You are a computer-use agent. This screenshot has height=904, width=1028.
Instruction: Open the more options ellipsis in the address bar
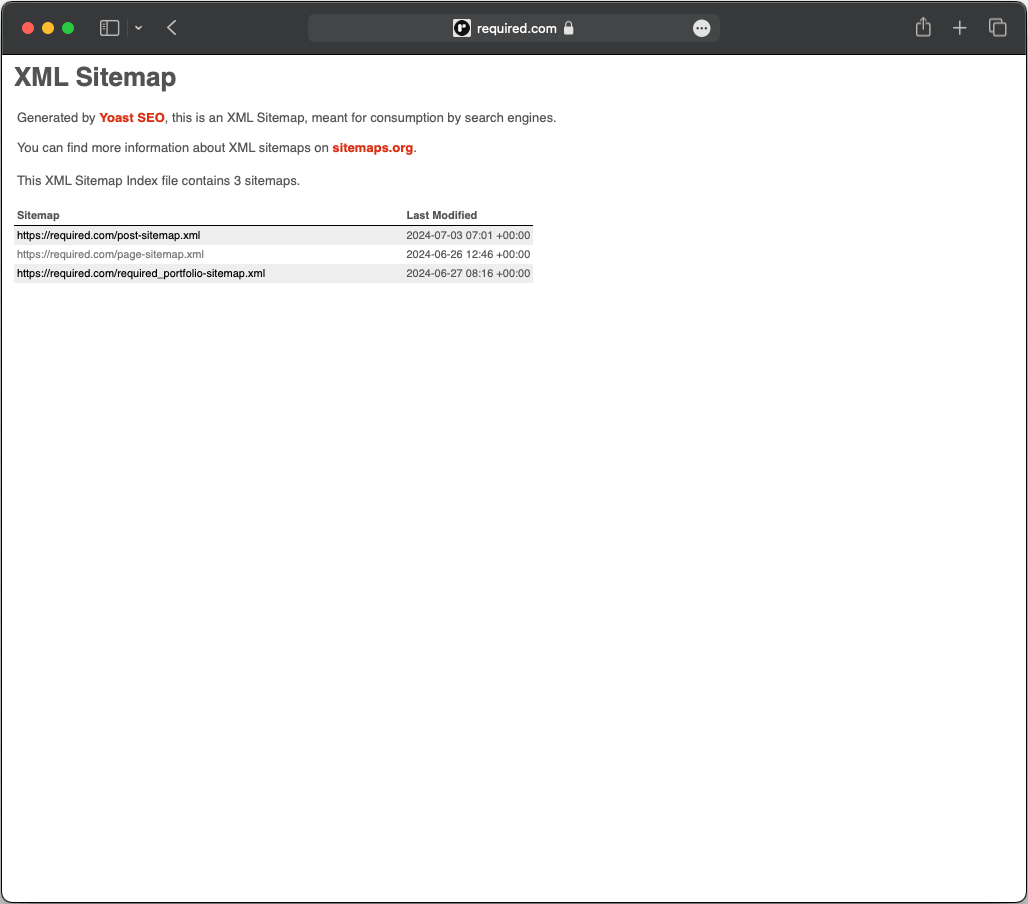pyautogui.click(x=701, y=28)
